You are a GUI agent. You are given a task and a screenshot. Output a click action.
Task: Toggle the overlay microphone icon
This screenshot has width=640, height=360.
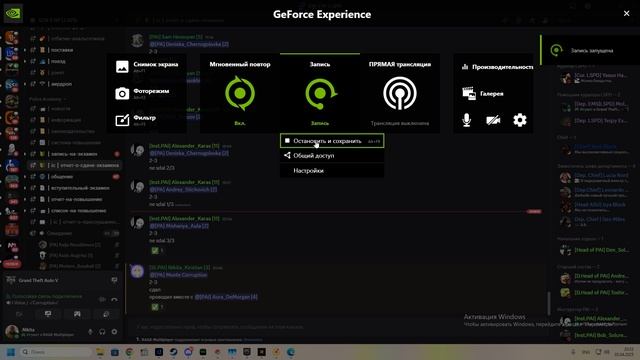(467, 120)
